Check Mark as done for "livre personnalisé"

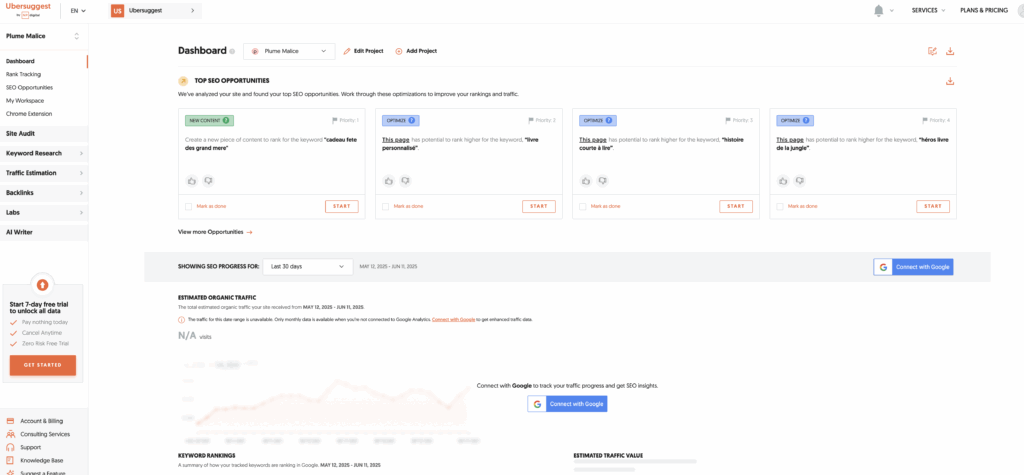tap(386, 206)
